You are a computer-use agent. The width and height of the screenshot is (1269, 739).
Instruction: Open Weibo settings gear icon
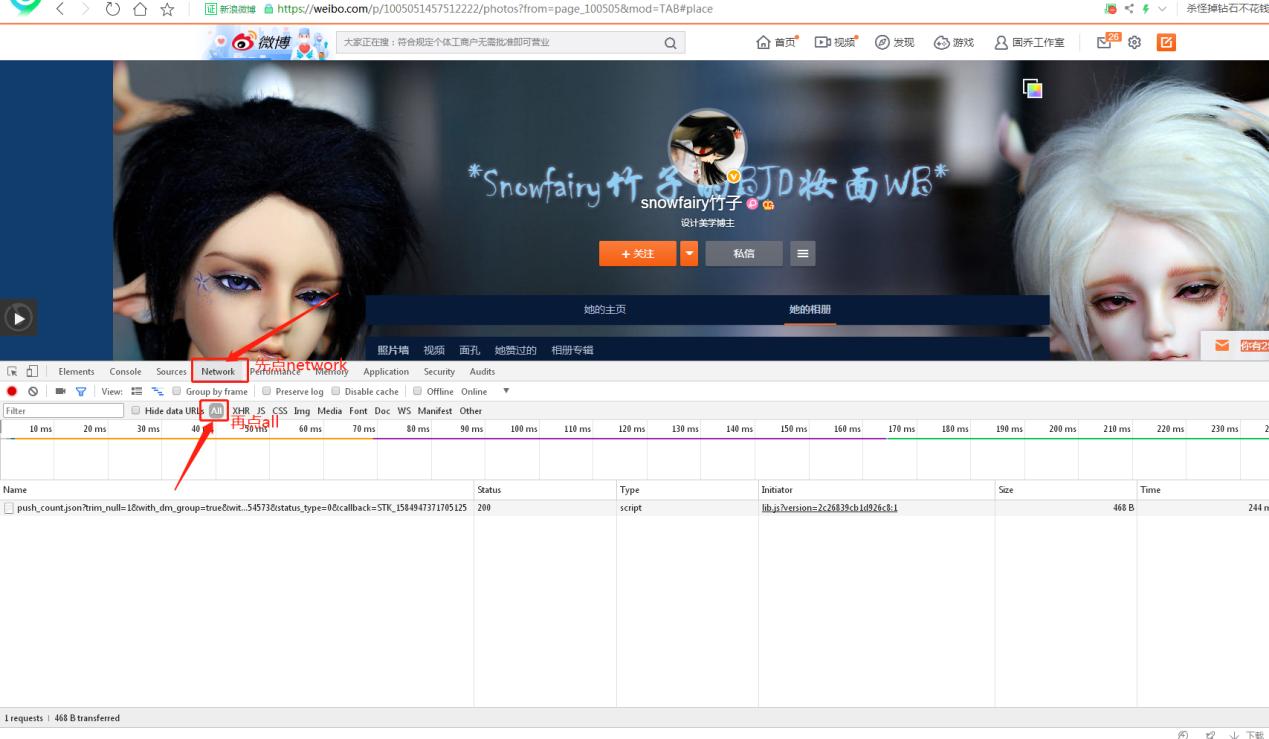1134,43
